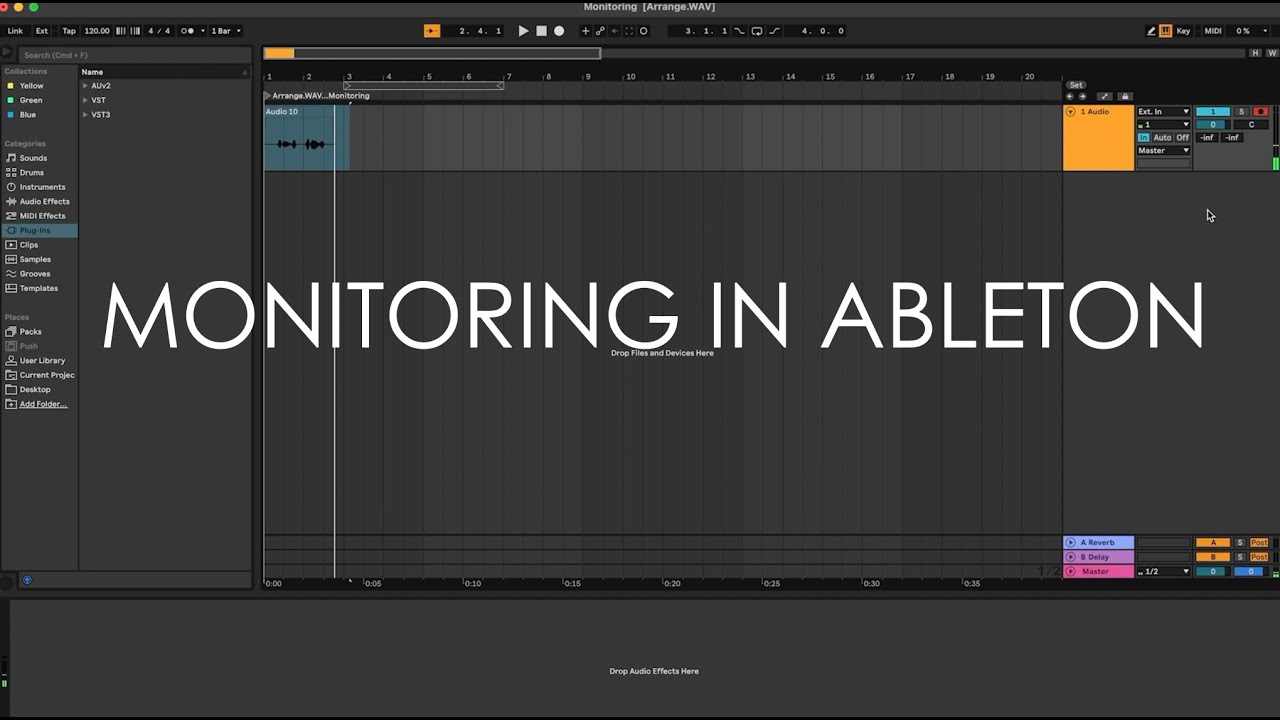
Task: Expand the VST3 plug-in folder
Action: click(85, 115)
